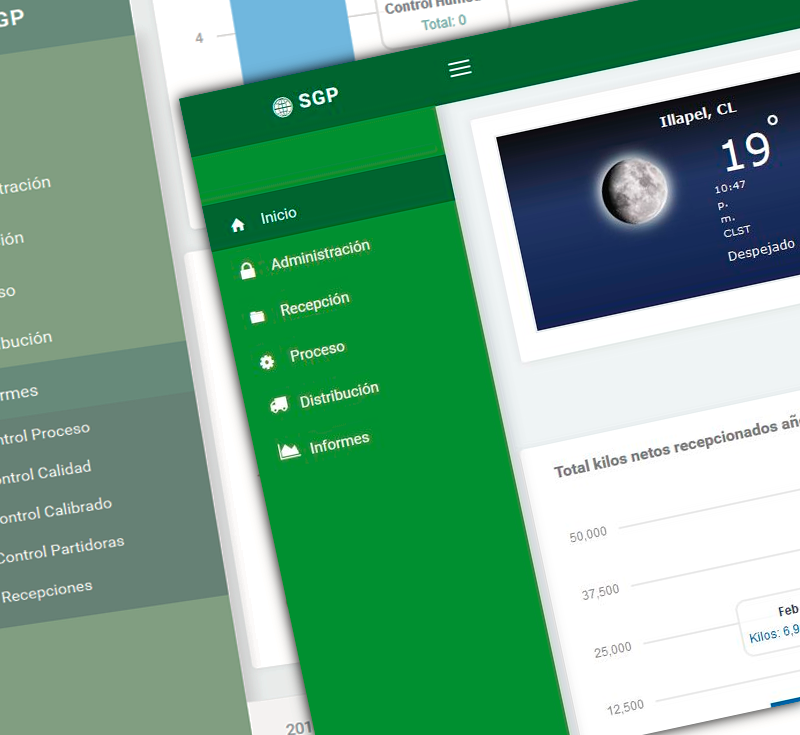800x735 pixels.
Task: Click the home icon beside Inicio
Action: 238,224
